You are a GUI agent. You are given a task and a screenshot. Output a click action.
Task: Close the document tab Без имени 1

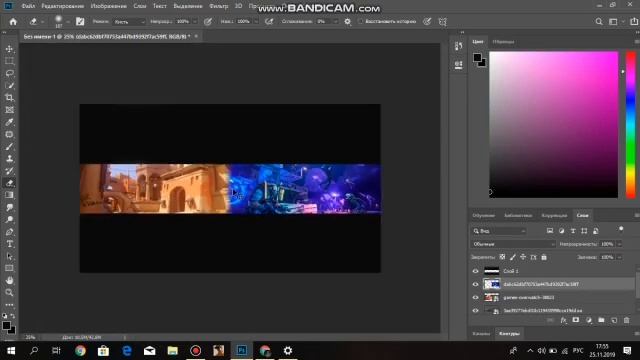tap(196, 36)
